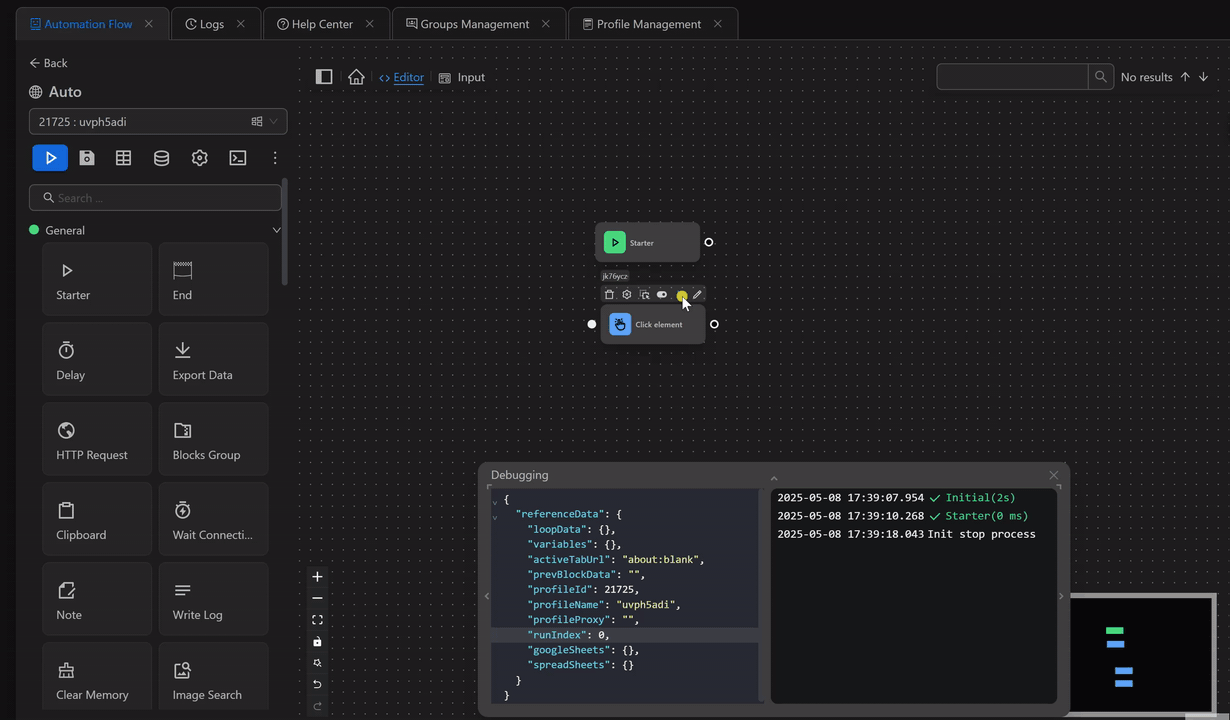Toggle the left sidebar panel visibility
The height and width of the screenshot is (720, 1230).
point(324,77)
